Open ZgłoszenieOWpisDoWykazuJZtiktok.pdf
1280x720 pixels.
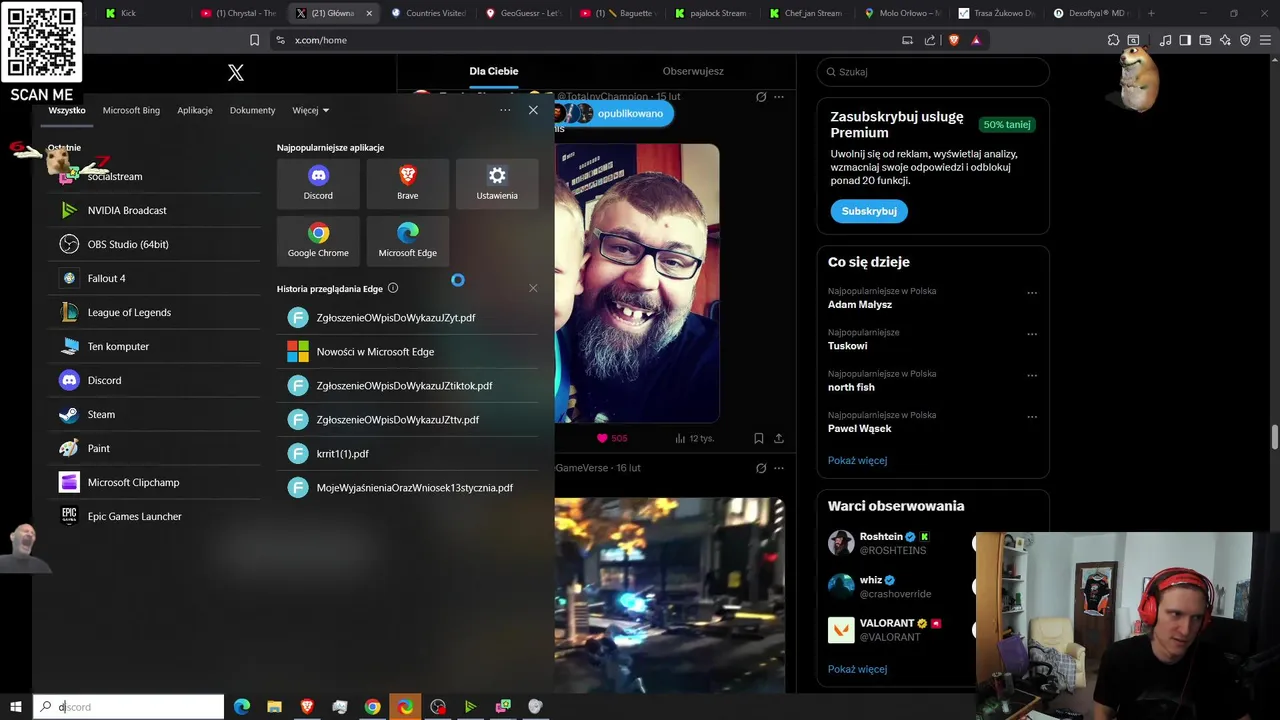click(x=408, y=385)
